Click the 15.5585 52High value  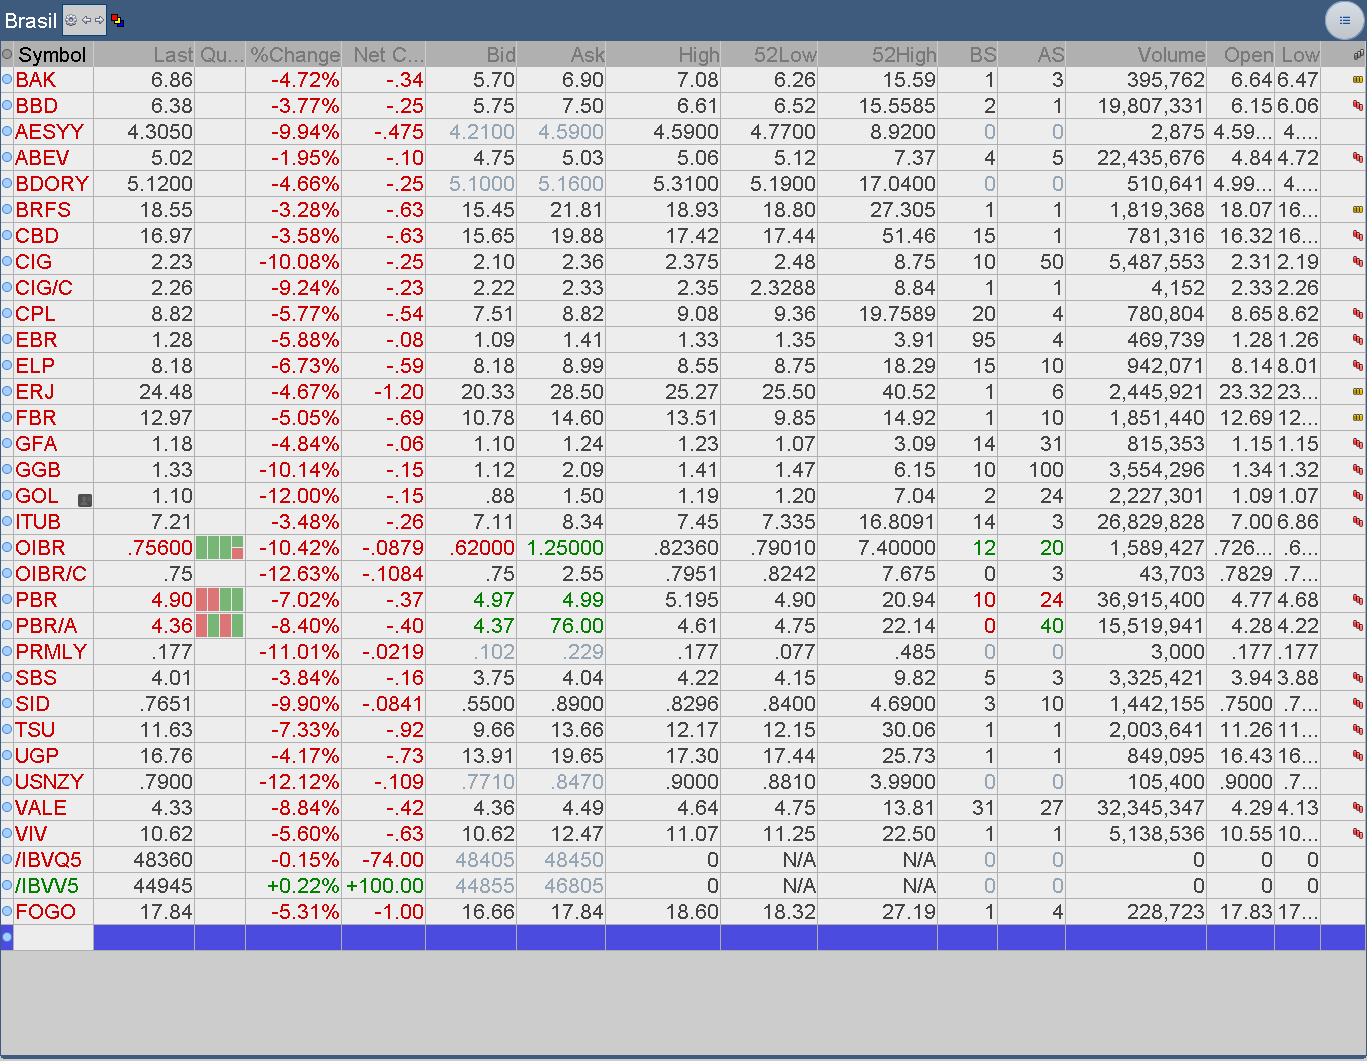click(897, 106)
